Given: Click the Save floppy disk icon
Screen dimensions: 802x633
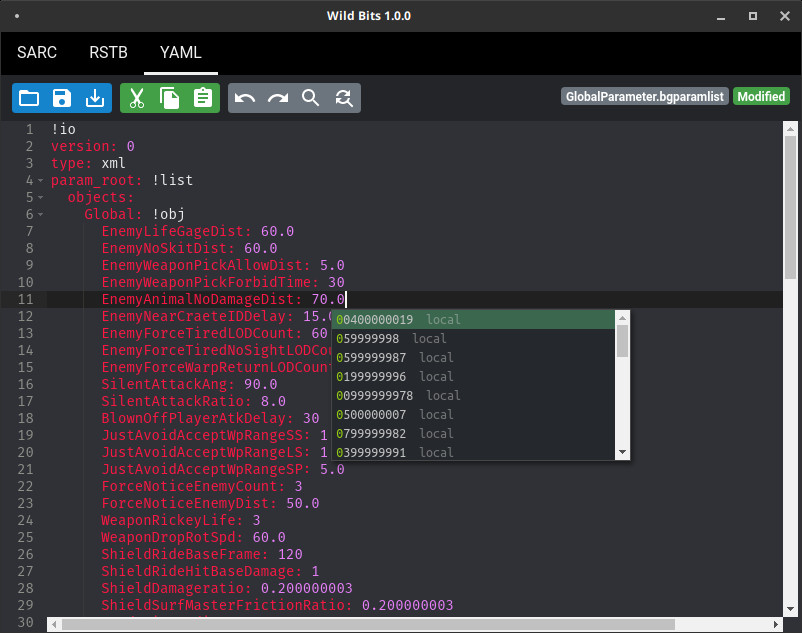Looking at the screenshot, I should click(61, 97).
